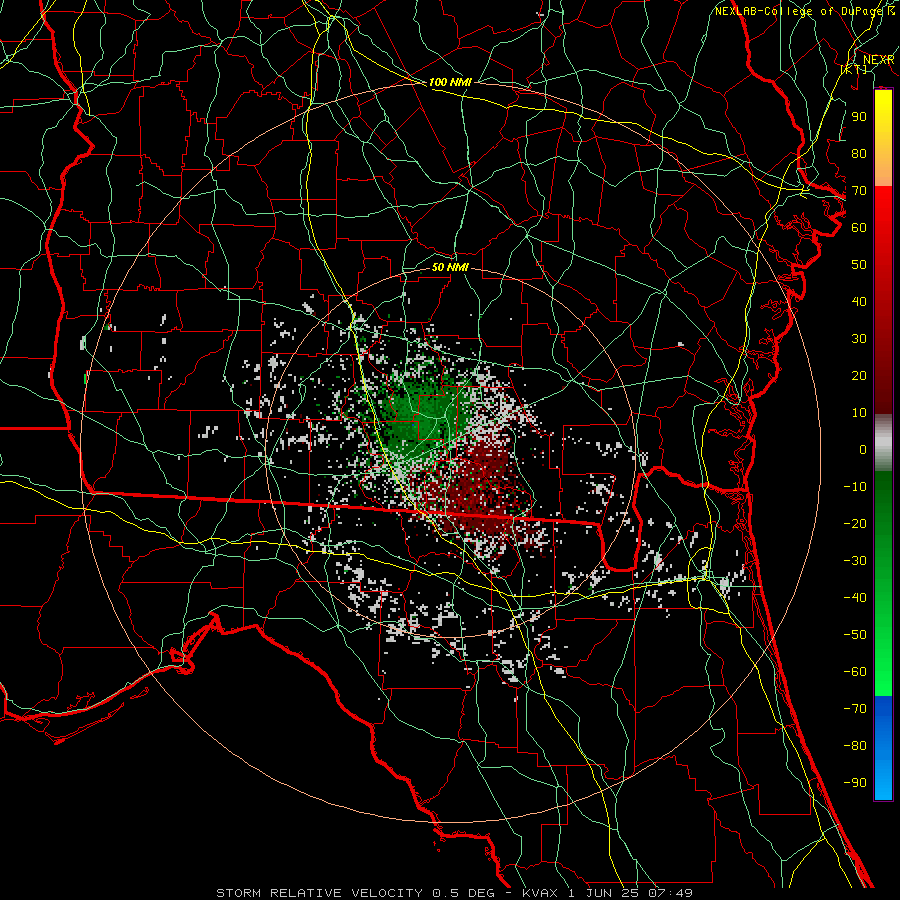
Task: Click the -40 scale value label
Action: (855, 598)
